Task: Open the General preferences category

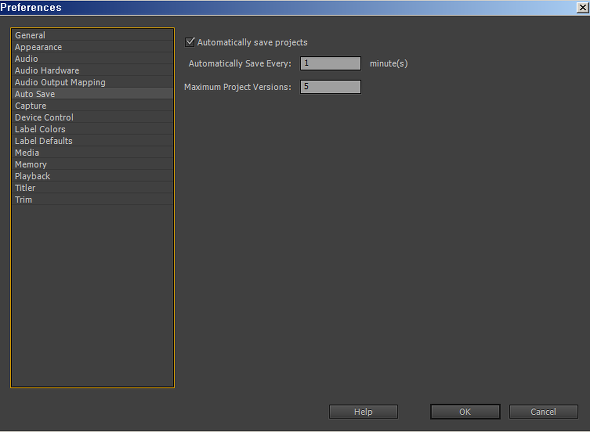Action: click(93, 35)
